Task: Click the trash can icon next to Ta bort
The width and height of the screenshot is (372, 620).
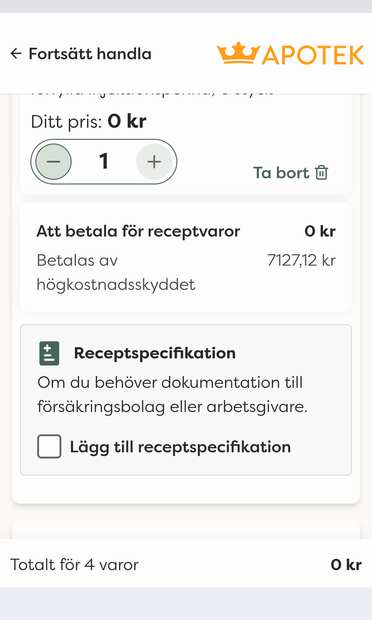Action: (321, 173)
